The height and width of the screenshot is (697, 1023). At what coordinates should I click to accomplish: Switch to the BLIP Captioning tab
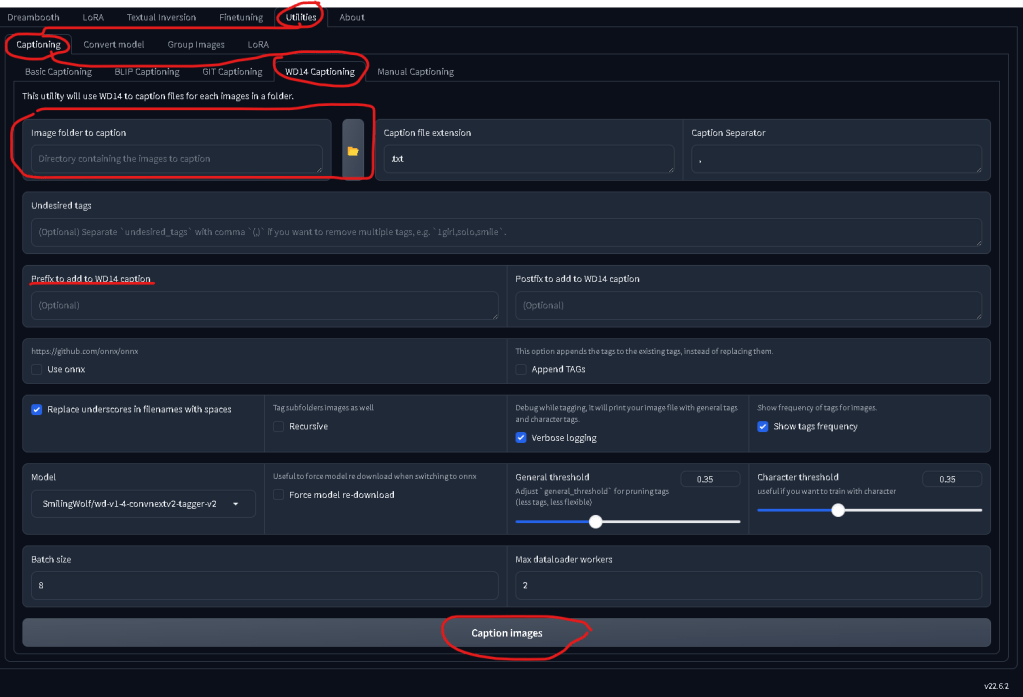click(146, 72)
